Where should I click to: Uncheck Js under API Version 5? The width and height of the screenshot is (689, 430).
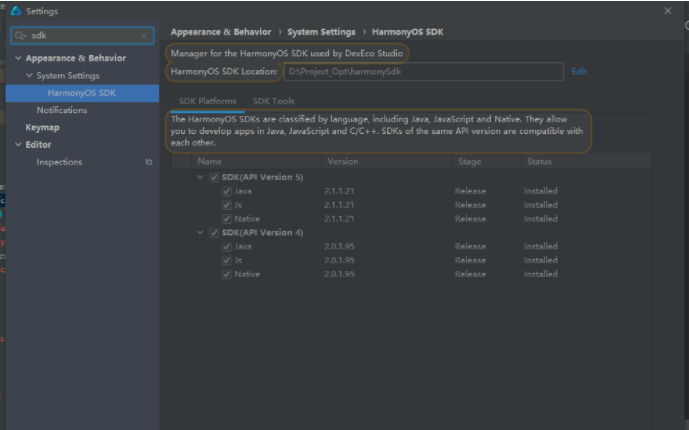click(x=227, y=205)
